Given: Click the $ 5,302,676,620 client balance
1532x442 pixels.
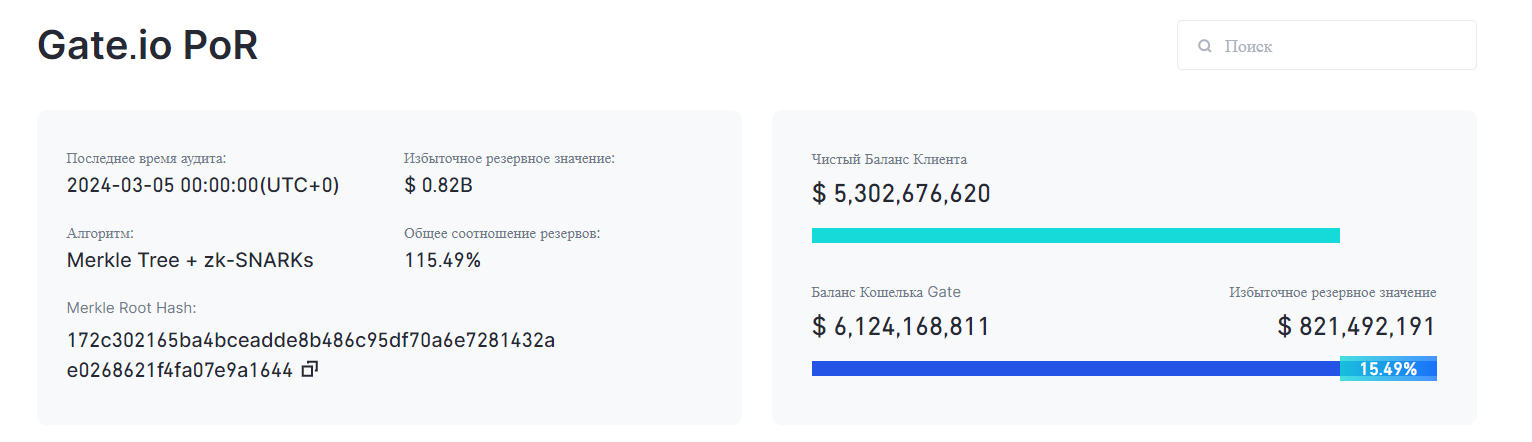Looking at the screenshot, I should [x=901, y=193].
